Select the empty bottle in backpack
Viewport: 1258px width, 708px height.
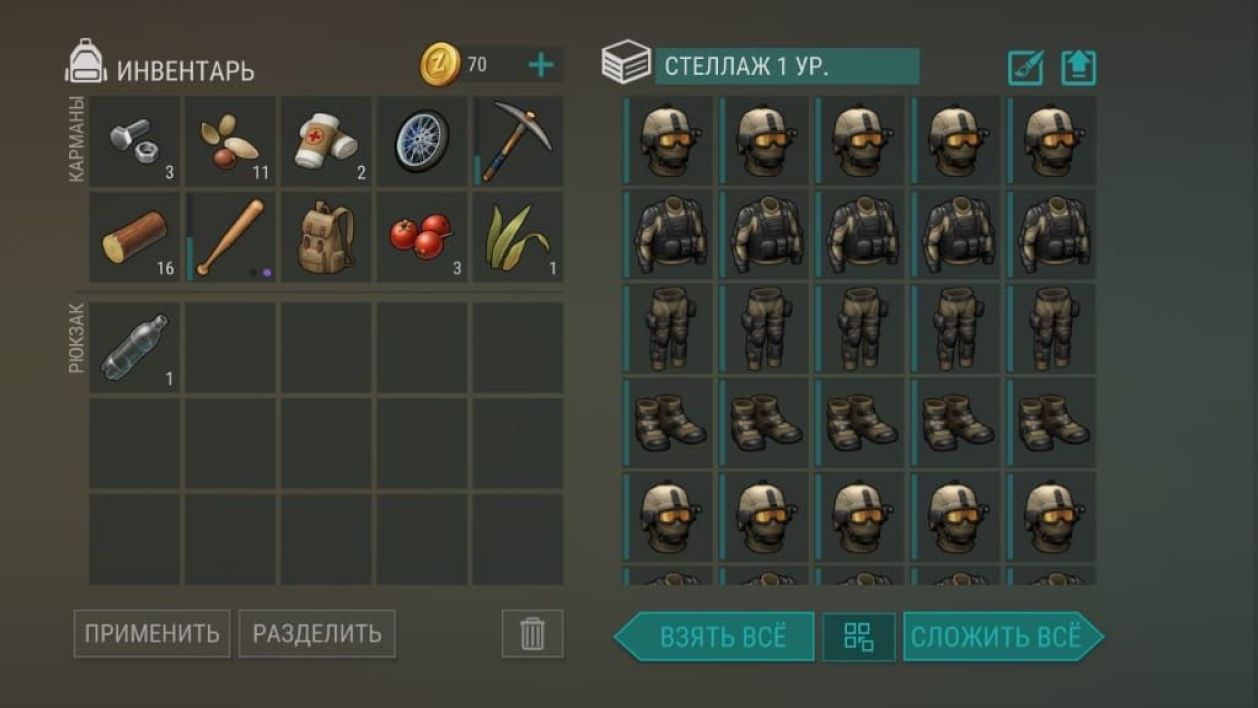click(x=135, y=347)
